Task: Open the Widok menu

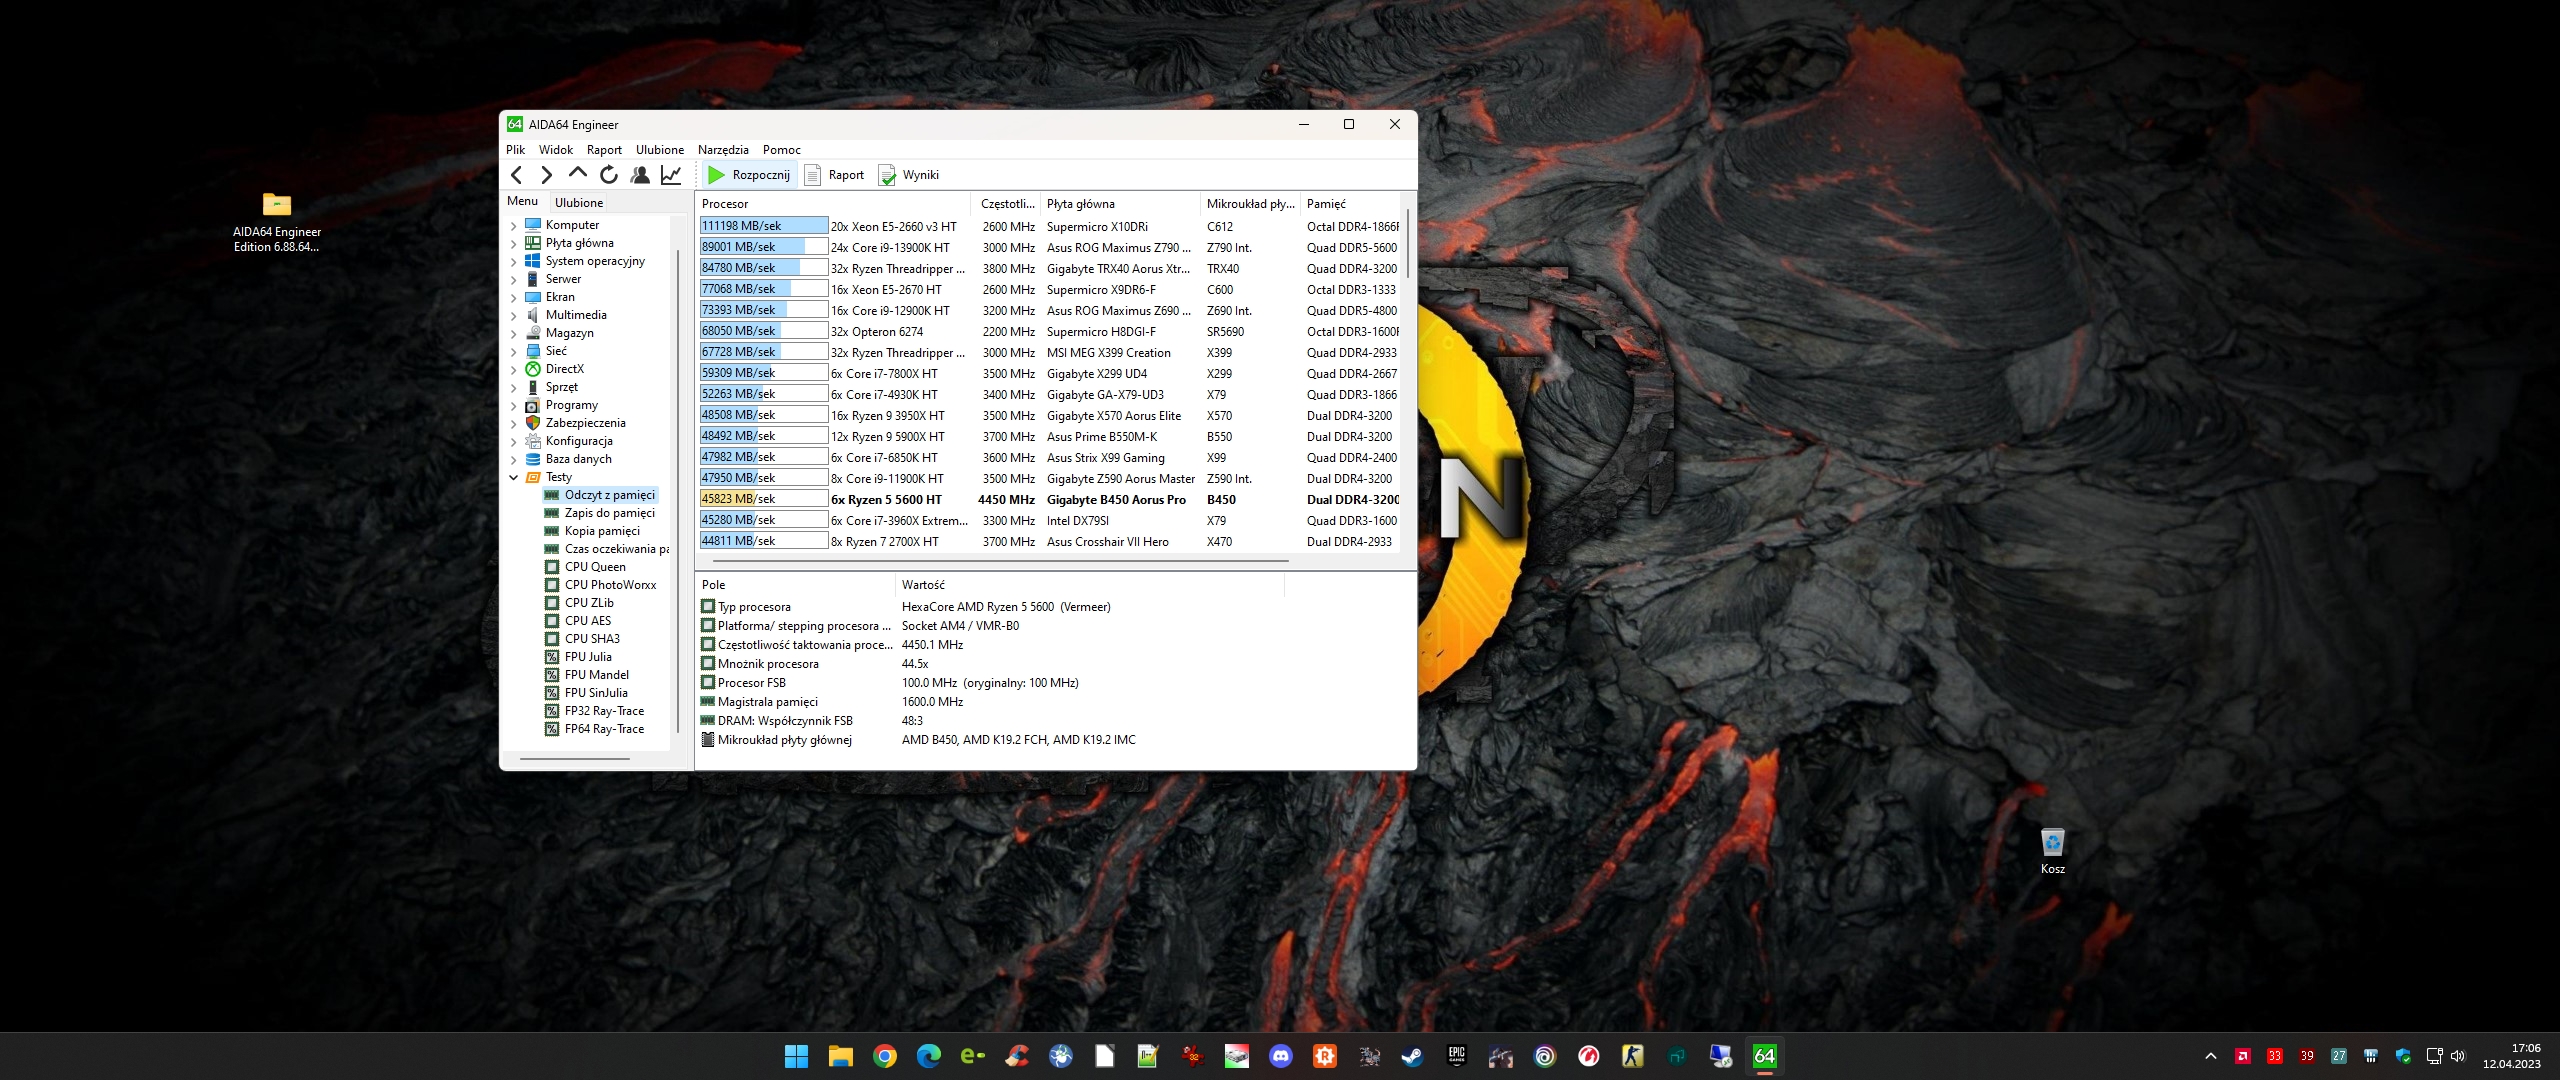Action: (x=556, y=150)
